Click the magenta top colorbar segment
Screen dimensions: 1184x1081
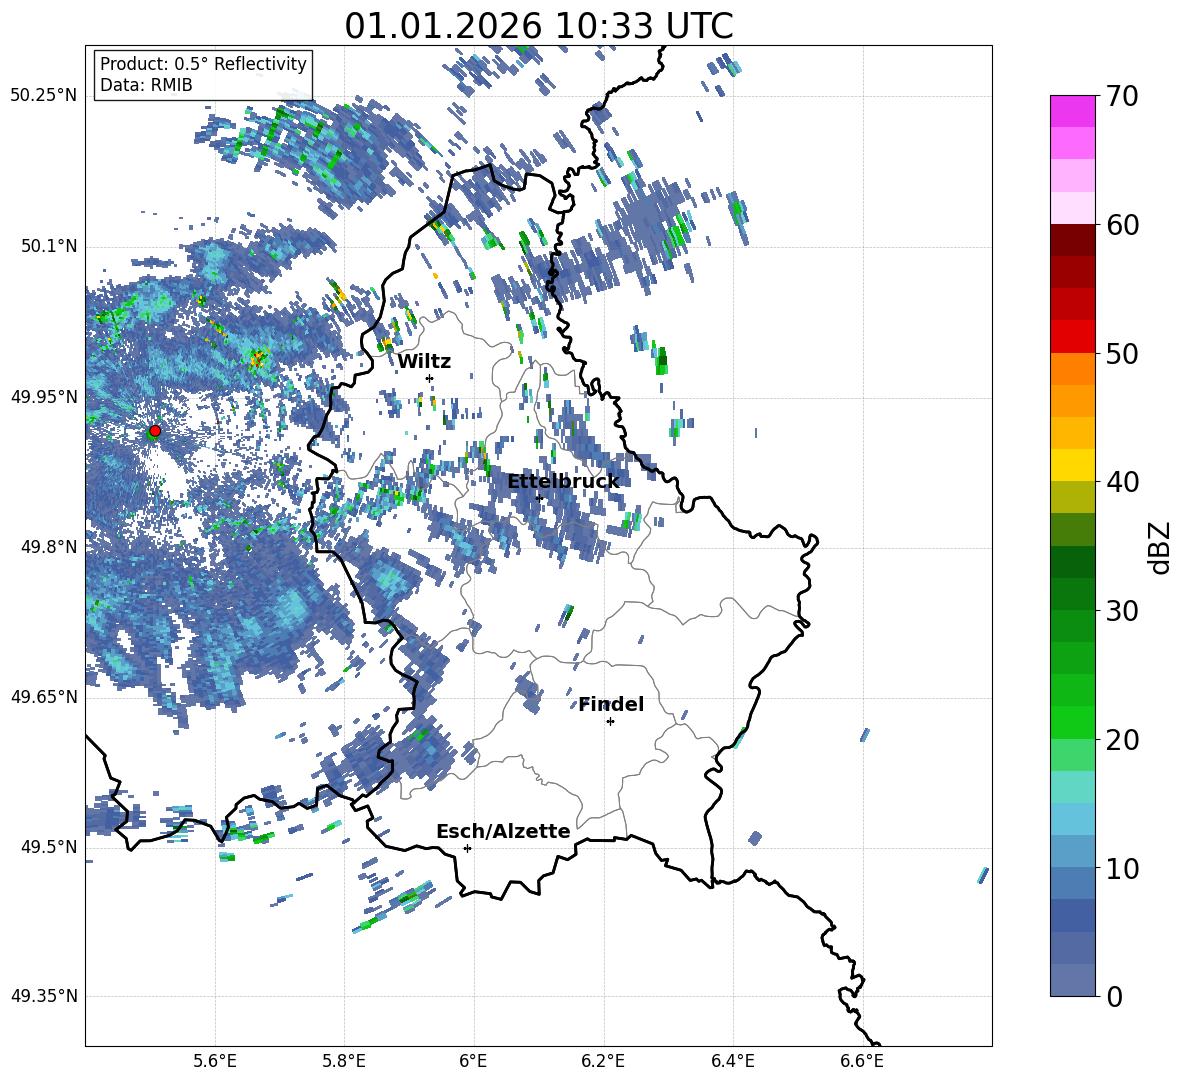coord(1072,111)
